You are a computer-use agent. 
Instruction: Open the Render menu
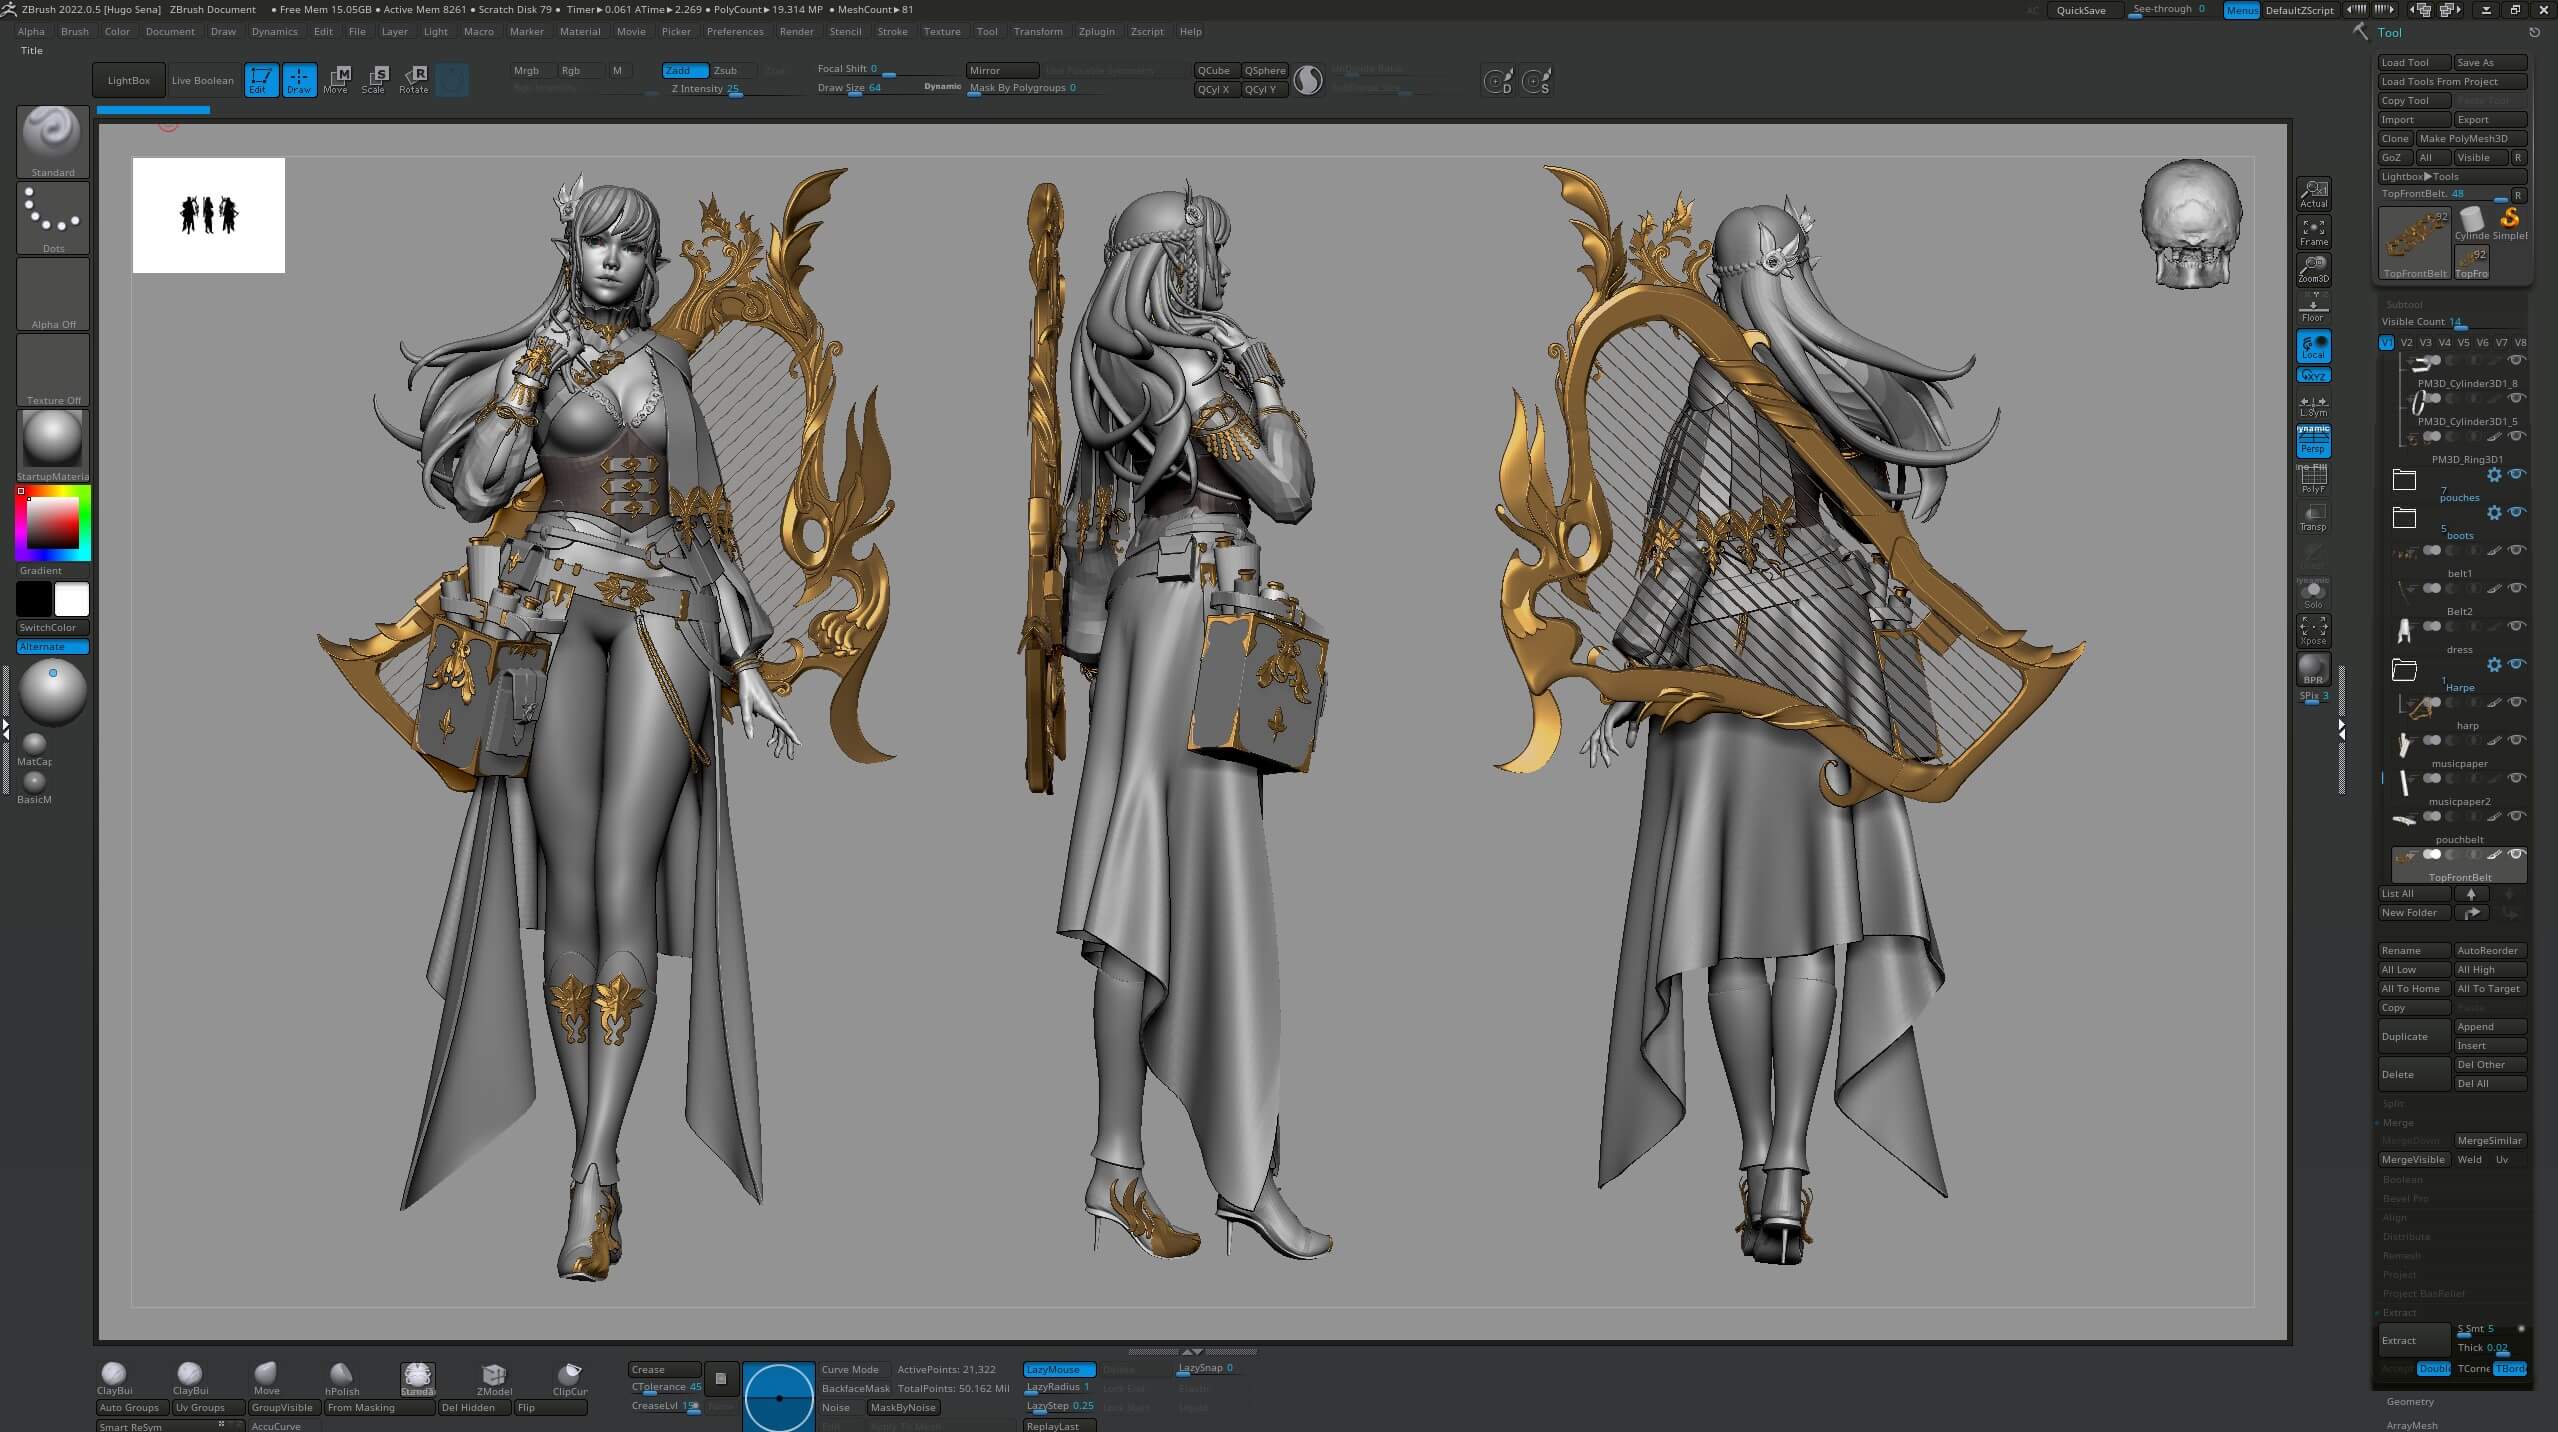coord(796,32)
